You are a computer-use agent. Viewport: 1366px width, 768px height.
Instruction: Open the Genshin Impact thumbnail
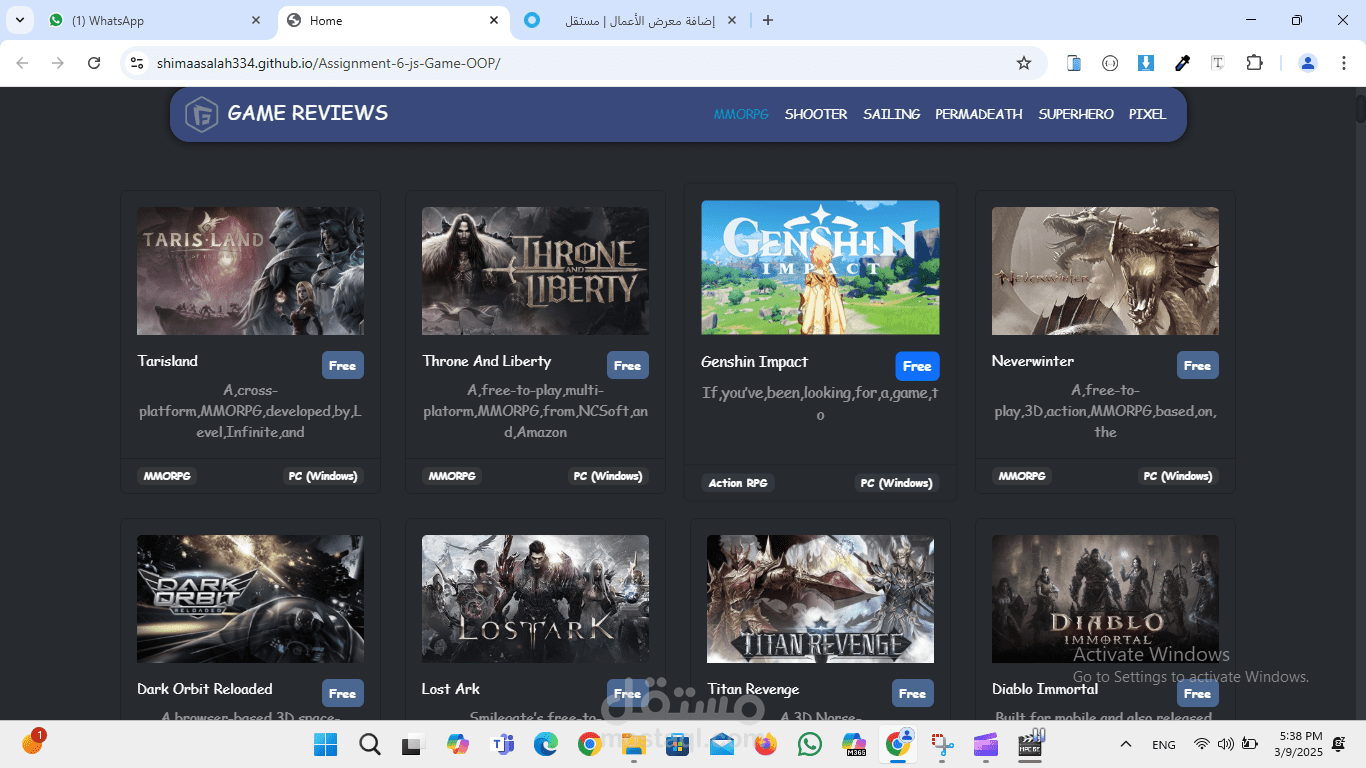(820, 267)
